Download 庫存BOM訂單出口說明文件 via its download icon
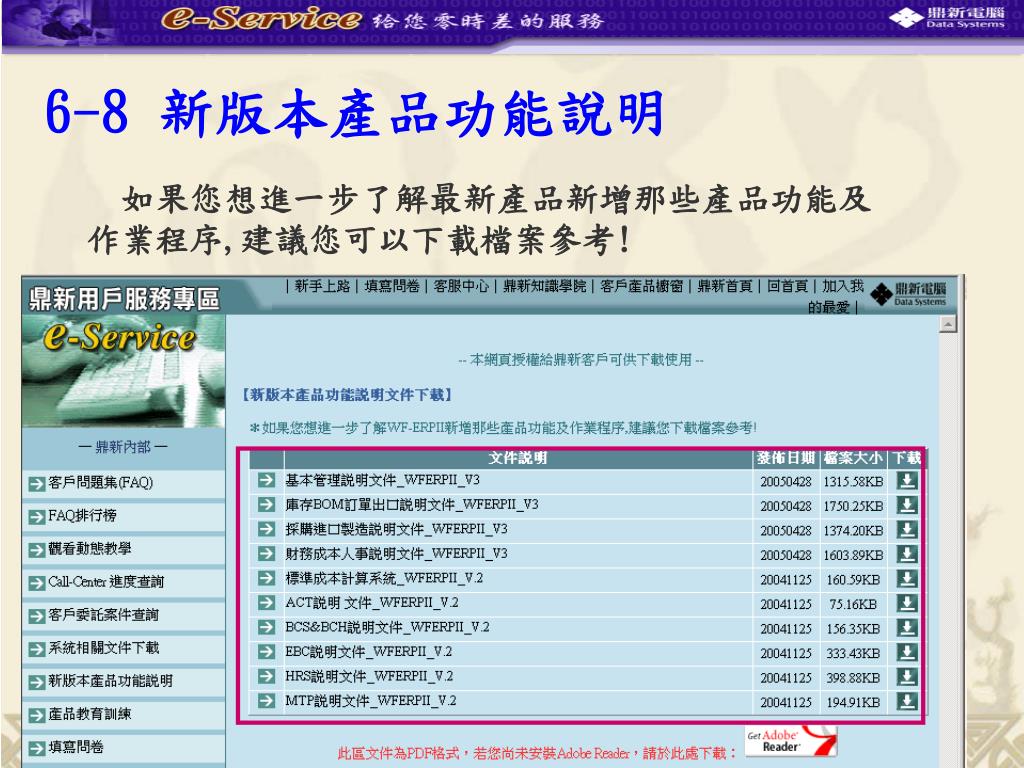This screenshot has width=1024, height=768. (907, 505)
